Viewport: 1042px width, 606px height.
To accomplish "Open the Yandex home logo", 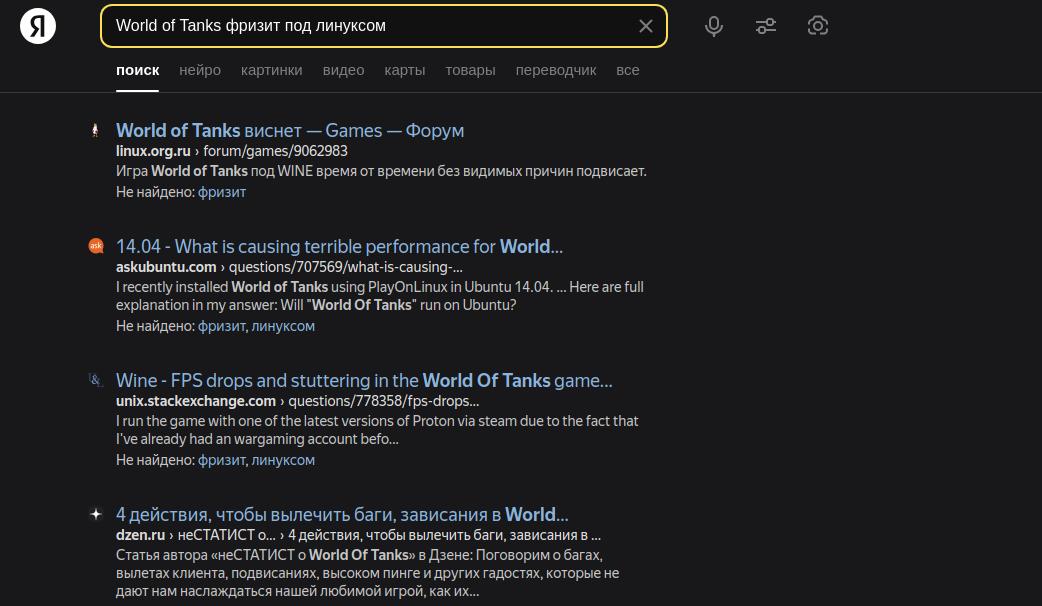I will (38, 26).
